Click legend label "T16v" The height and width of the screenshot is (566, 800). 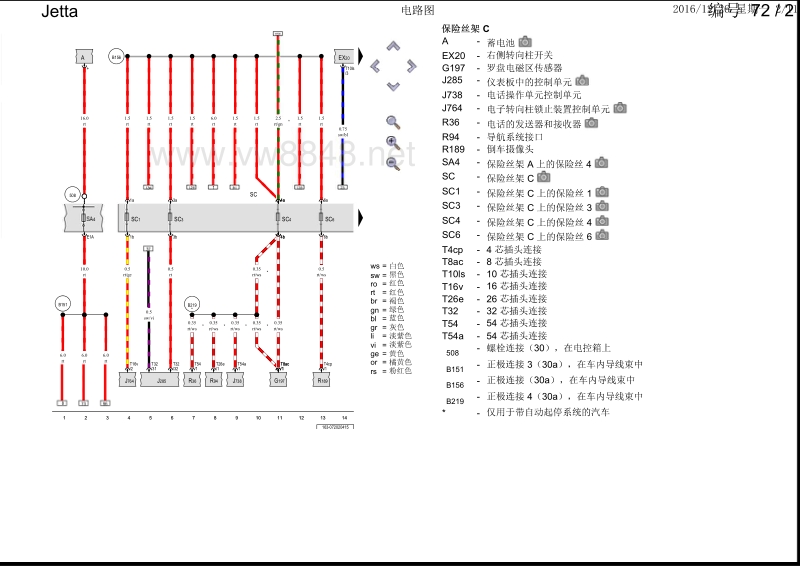tap(453, 286)
